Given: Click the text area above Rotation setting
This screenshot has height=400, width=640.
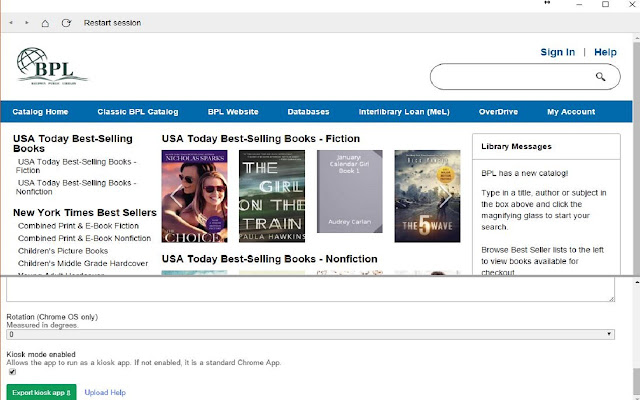Looking at the screenshot, I should (x=310, y=289).
